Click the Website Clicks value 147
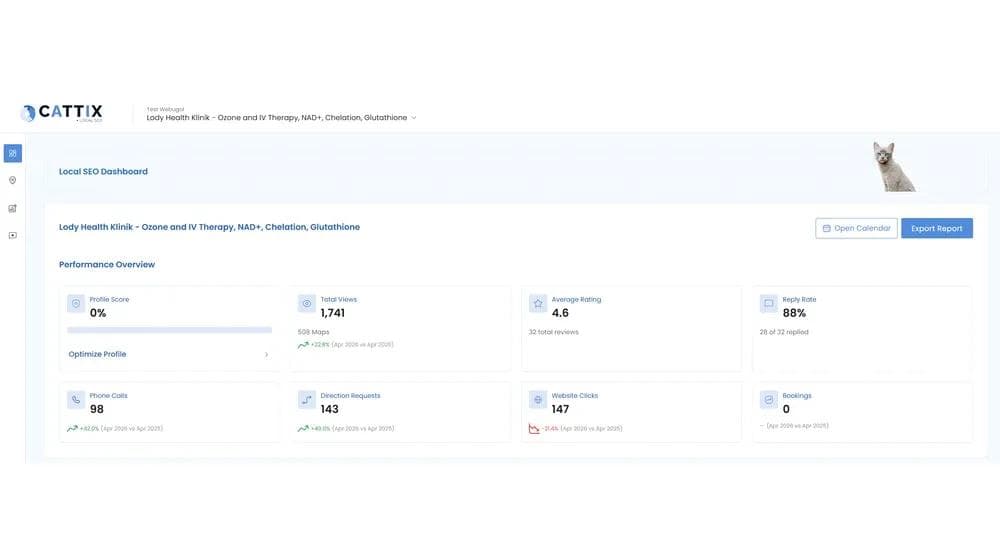This screenshot has height=558, width=1000. click(560, 409)
